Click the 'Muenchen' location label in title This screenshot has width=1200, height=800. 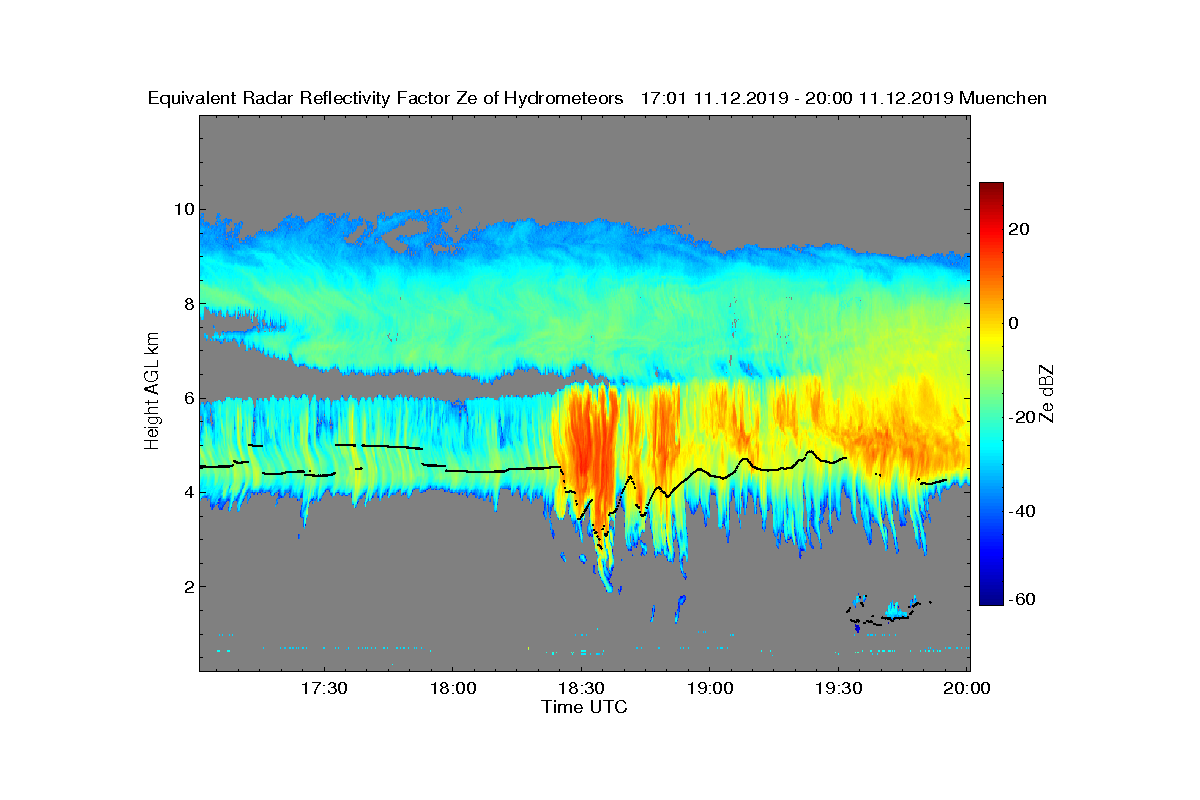point(1003,98)
